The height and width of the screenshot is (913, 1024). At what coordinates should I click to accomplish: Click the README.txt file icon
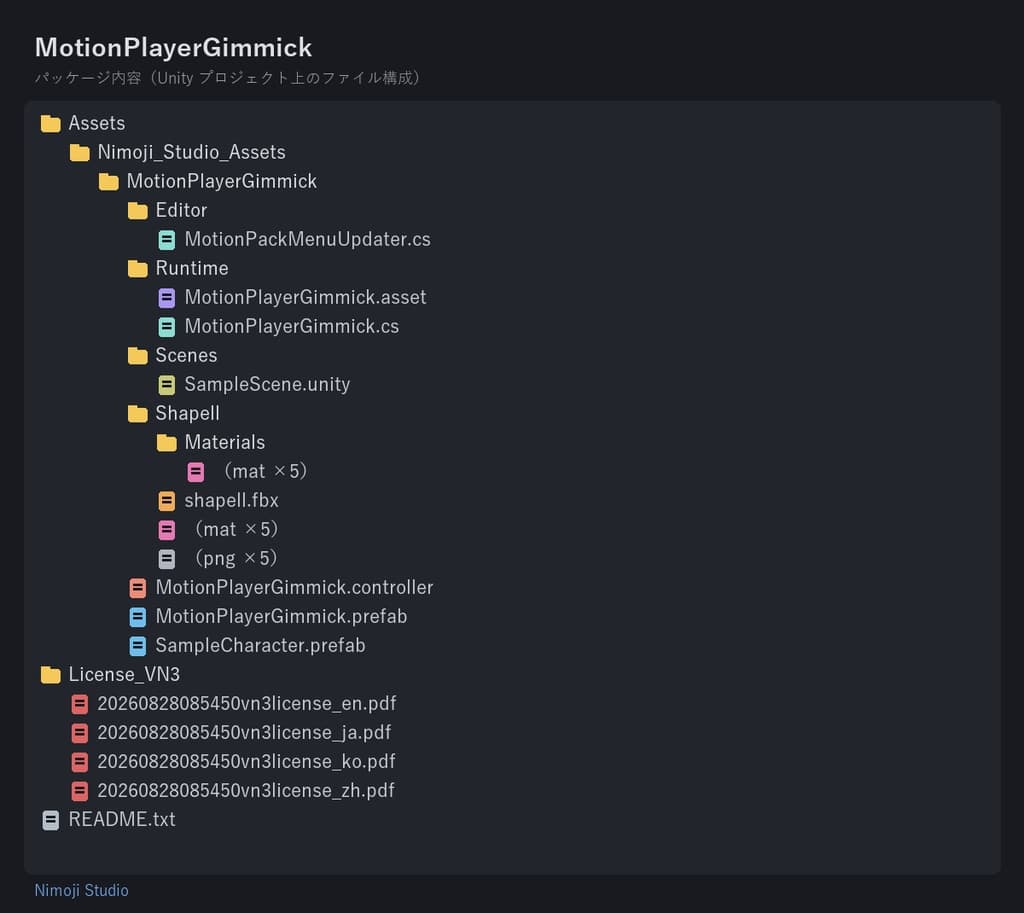point(50,820)
